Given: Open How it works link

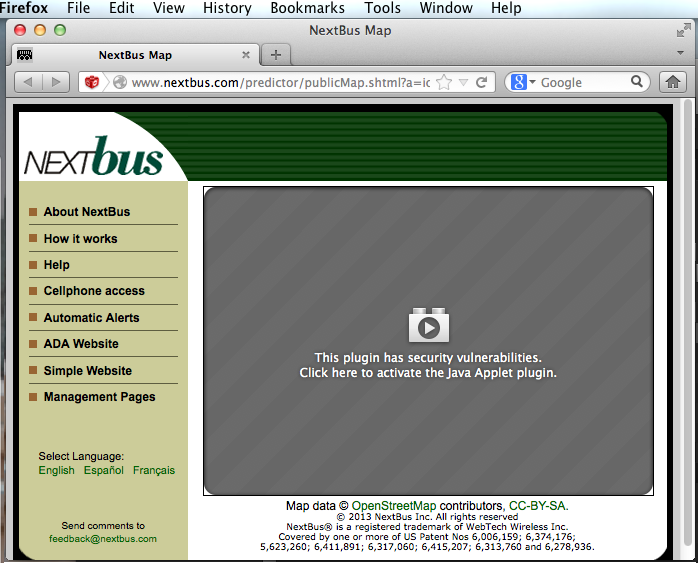Looking at the screenshot, I should point(81,239).
